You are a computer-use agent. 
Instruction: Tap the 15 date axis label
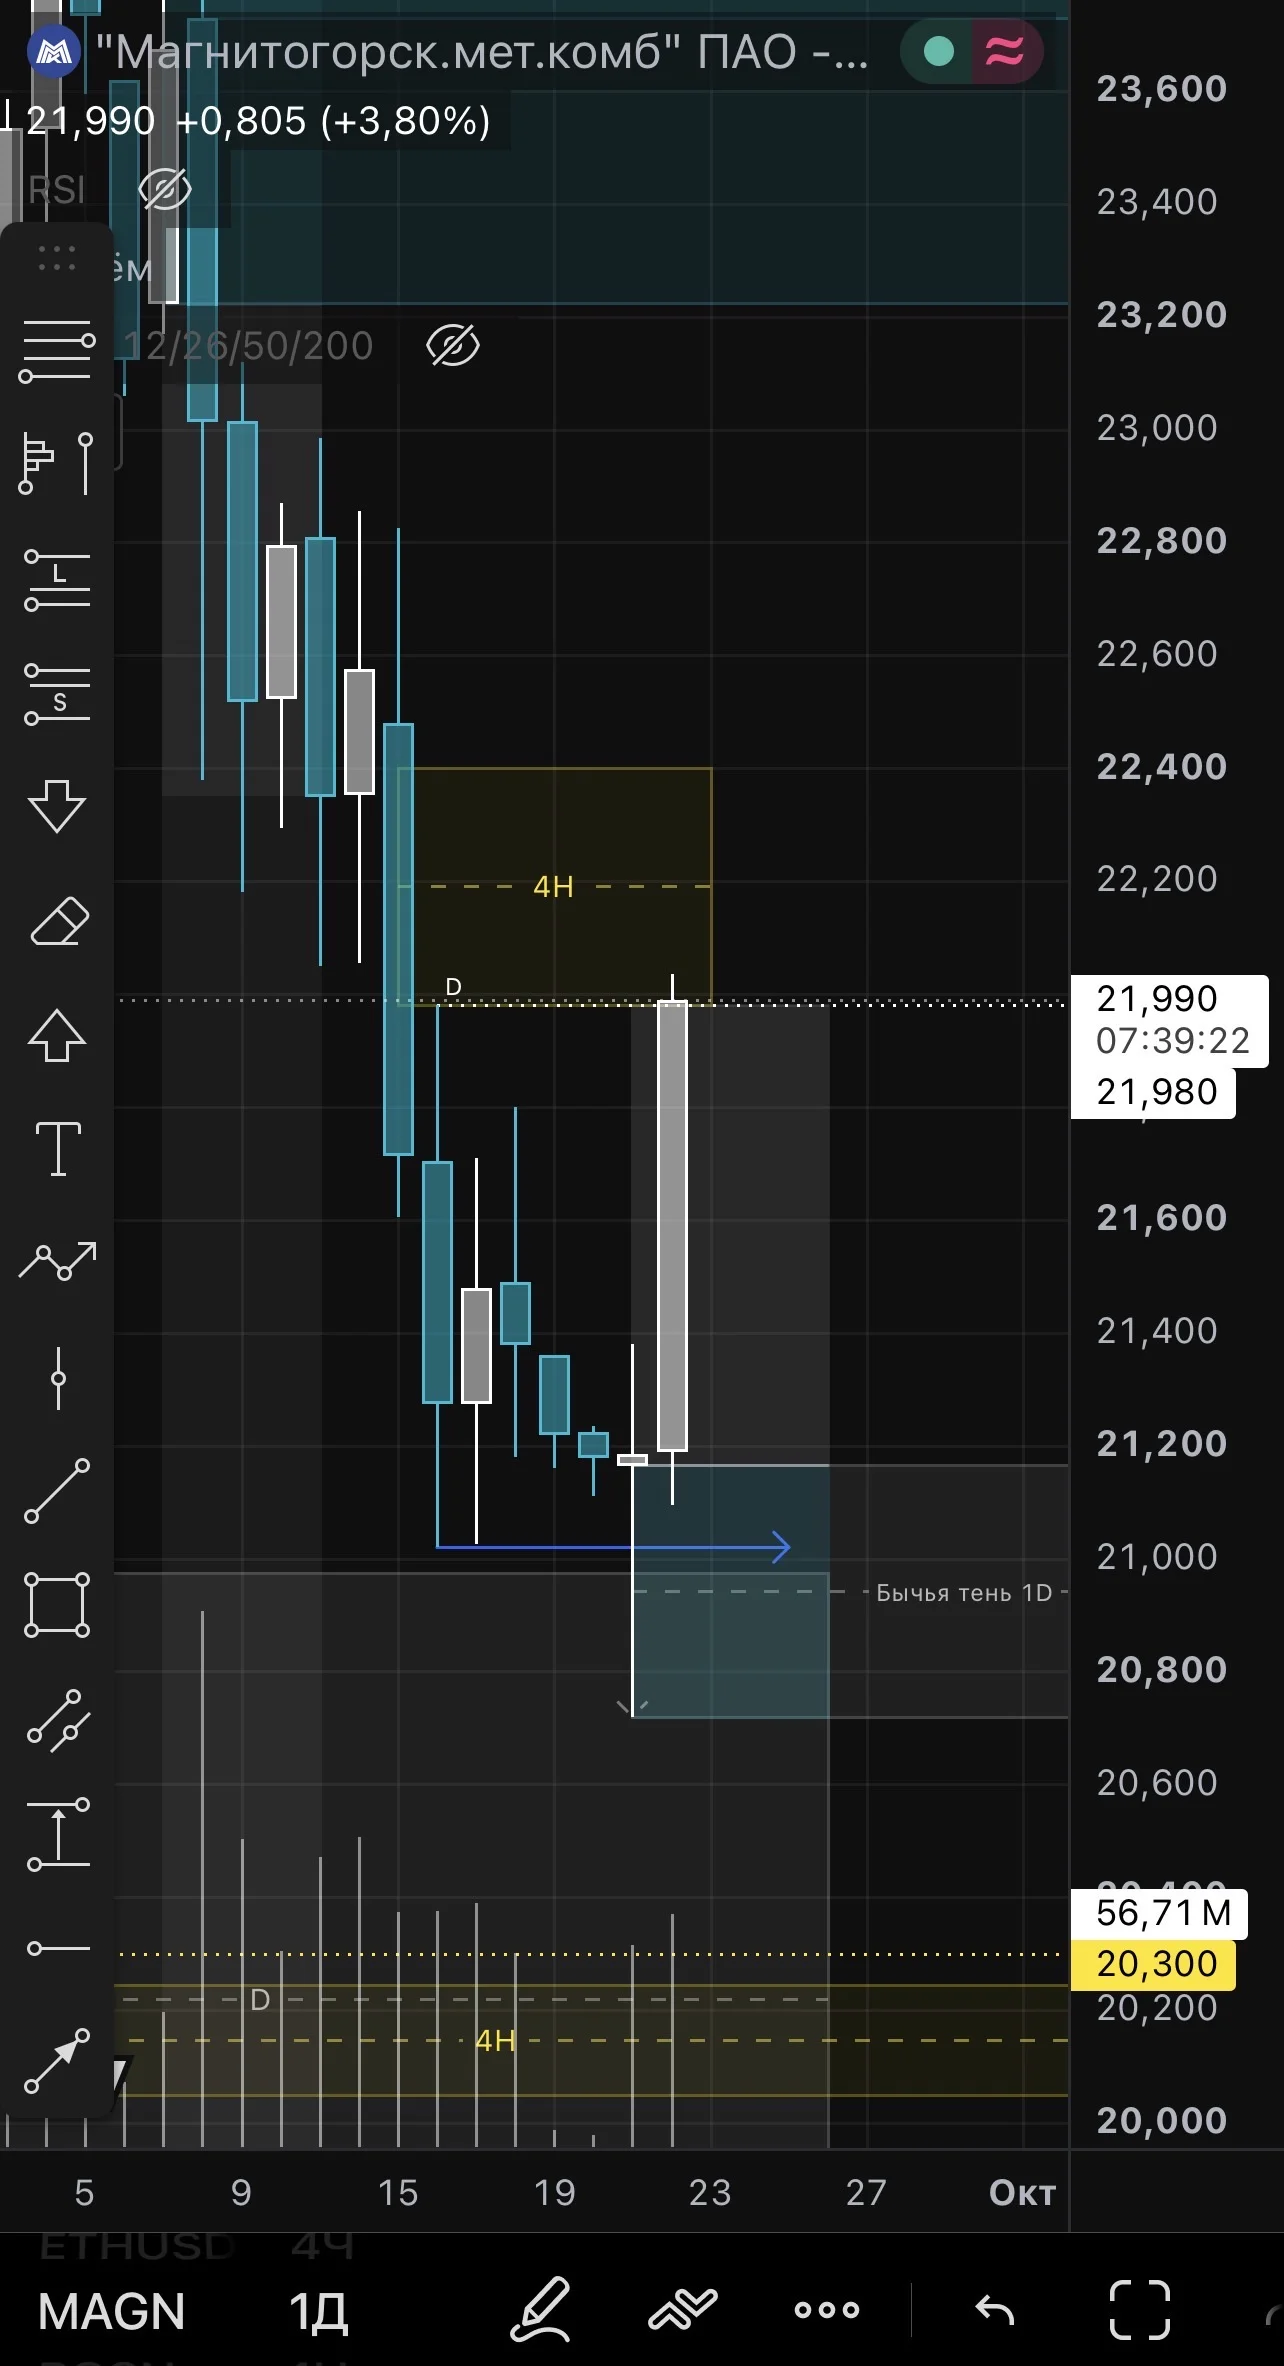398,2193
